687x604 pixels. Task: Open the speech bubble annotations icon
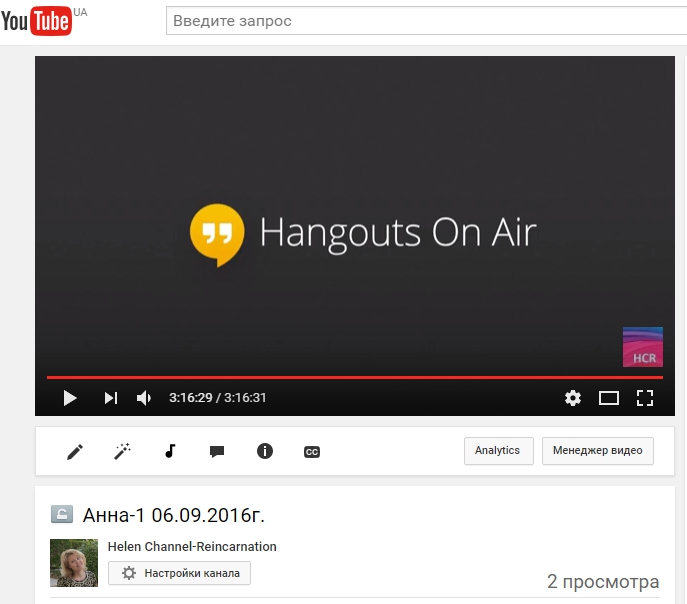[x=217, y=452]
